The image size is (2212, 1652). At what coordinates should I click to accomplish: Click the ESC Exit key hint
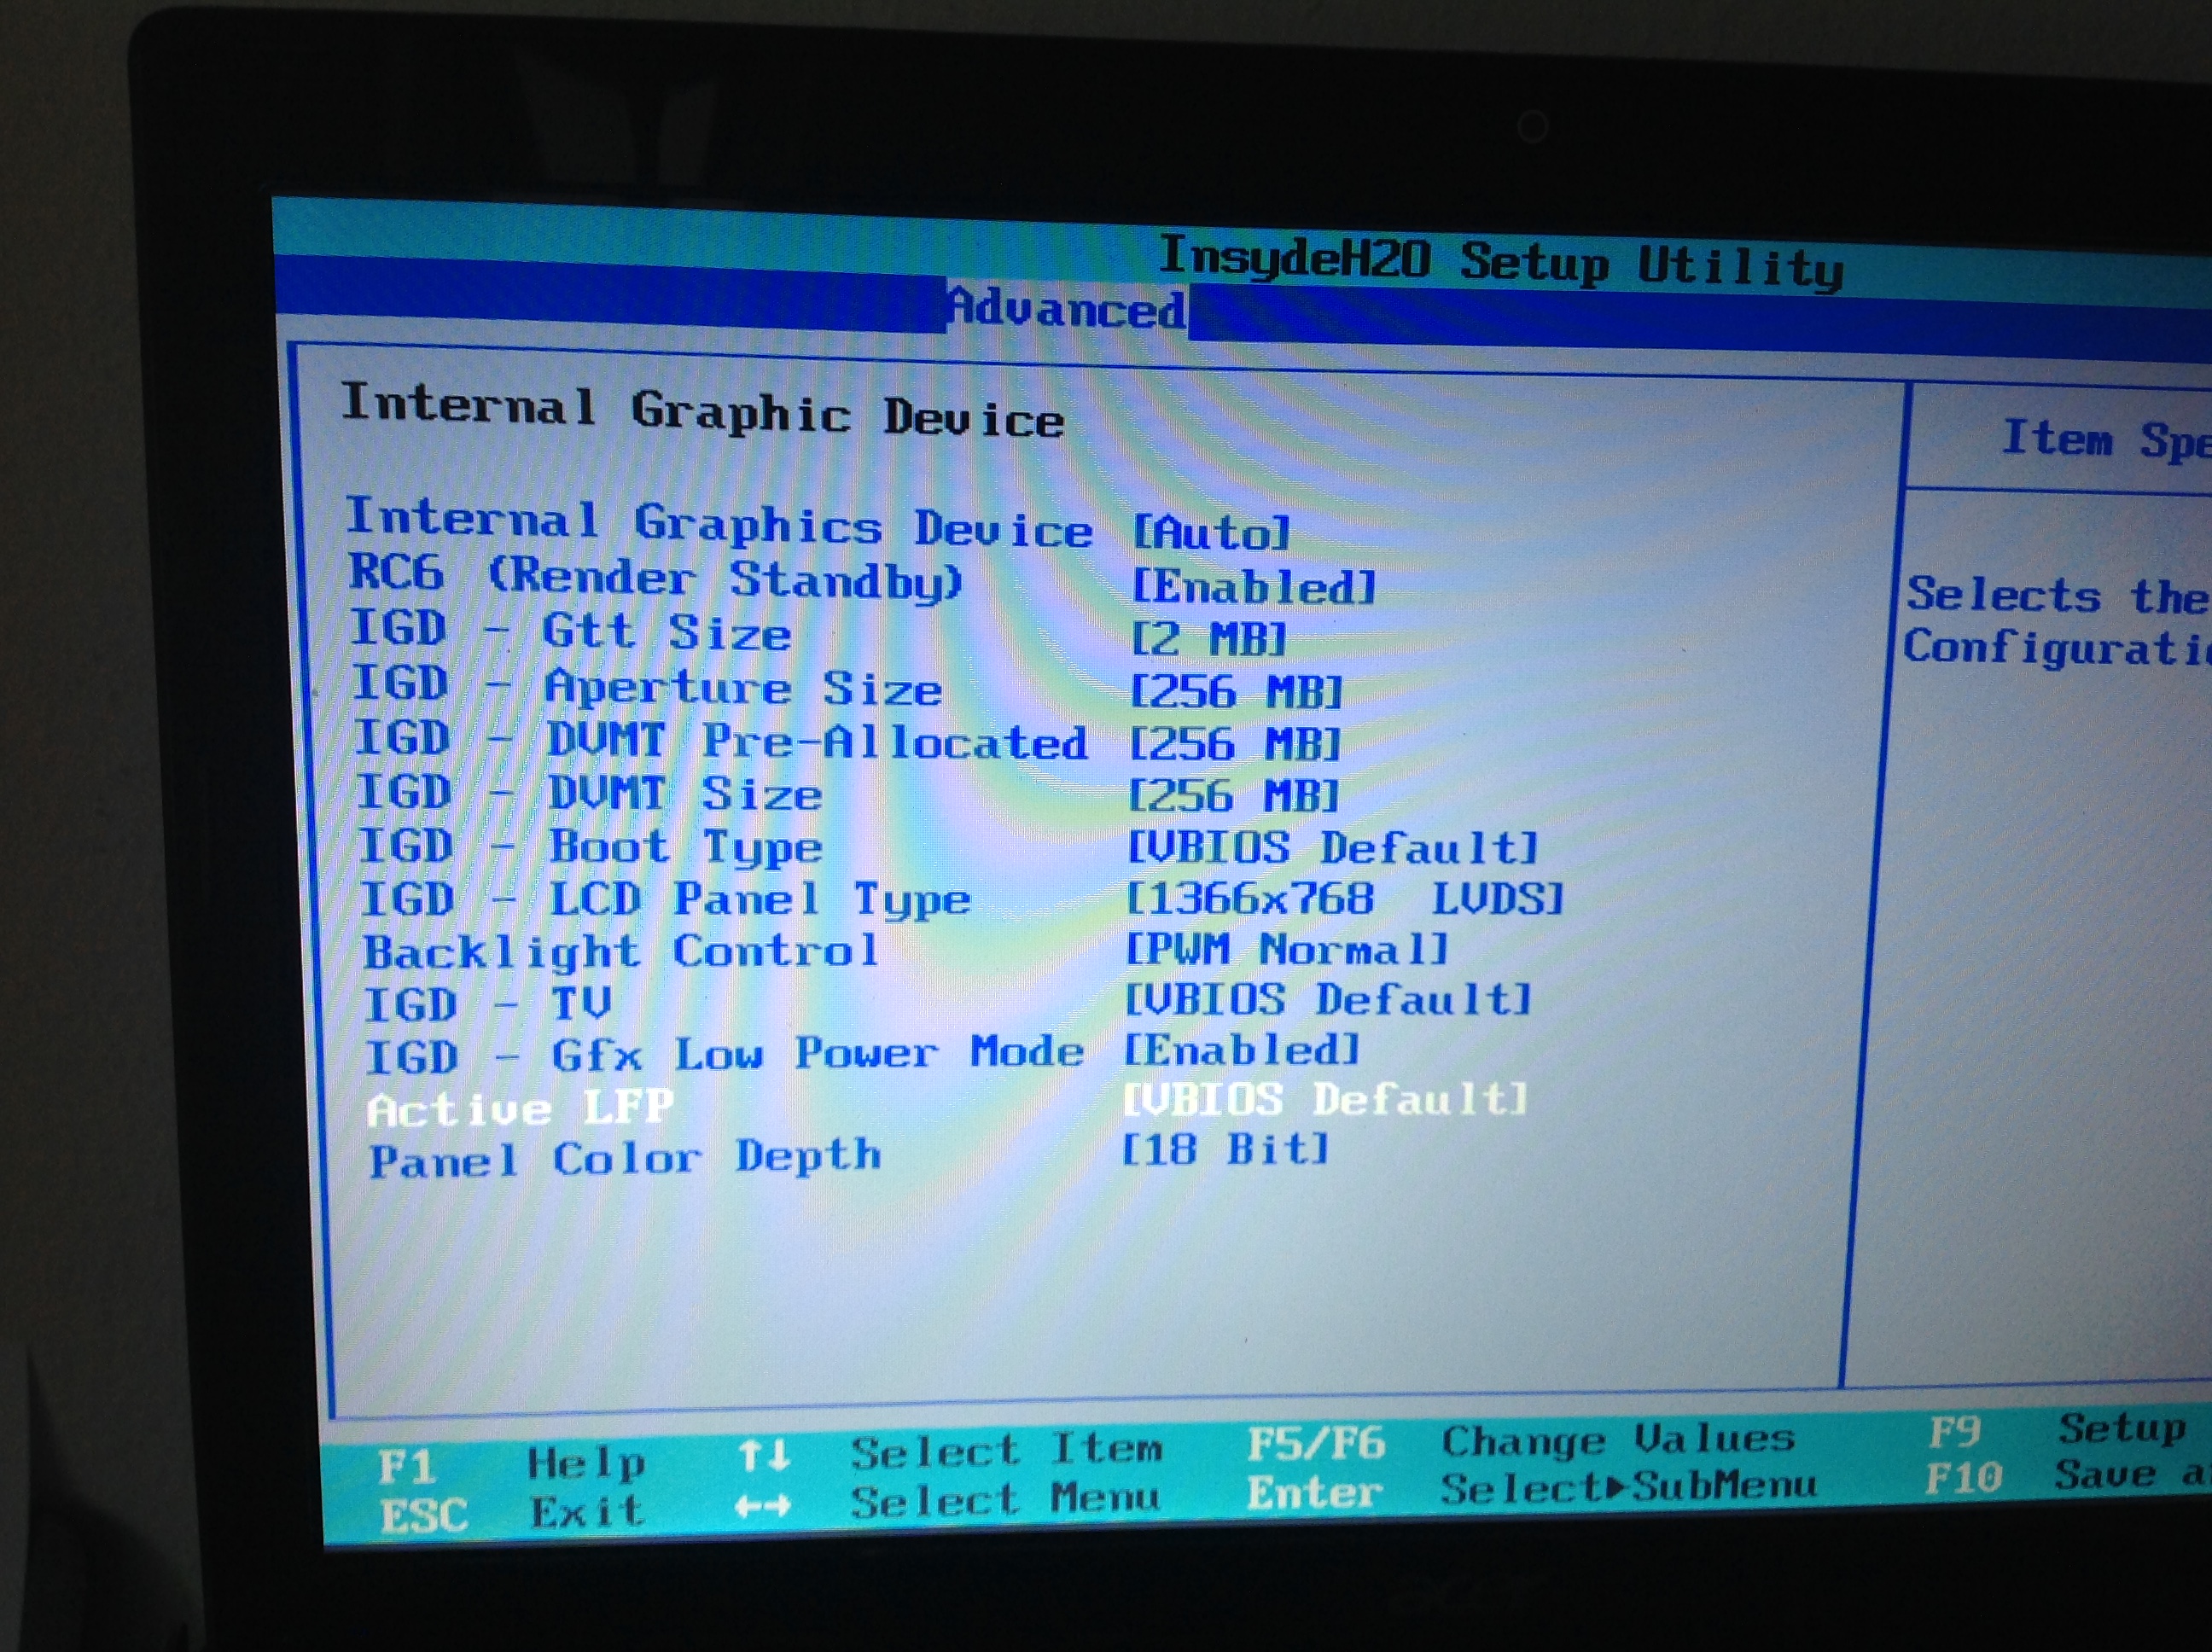[424, 1515]
